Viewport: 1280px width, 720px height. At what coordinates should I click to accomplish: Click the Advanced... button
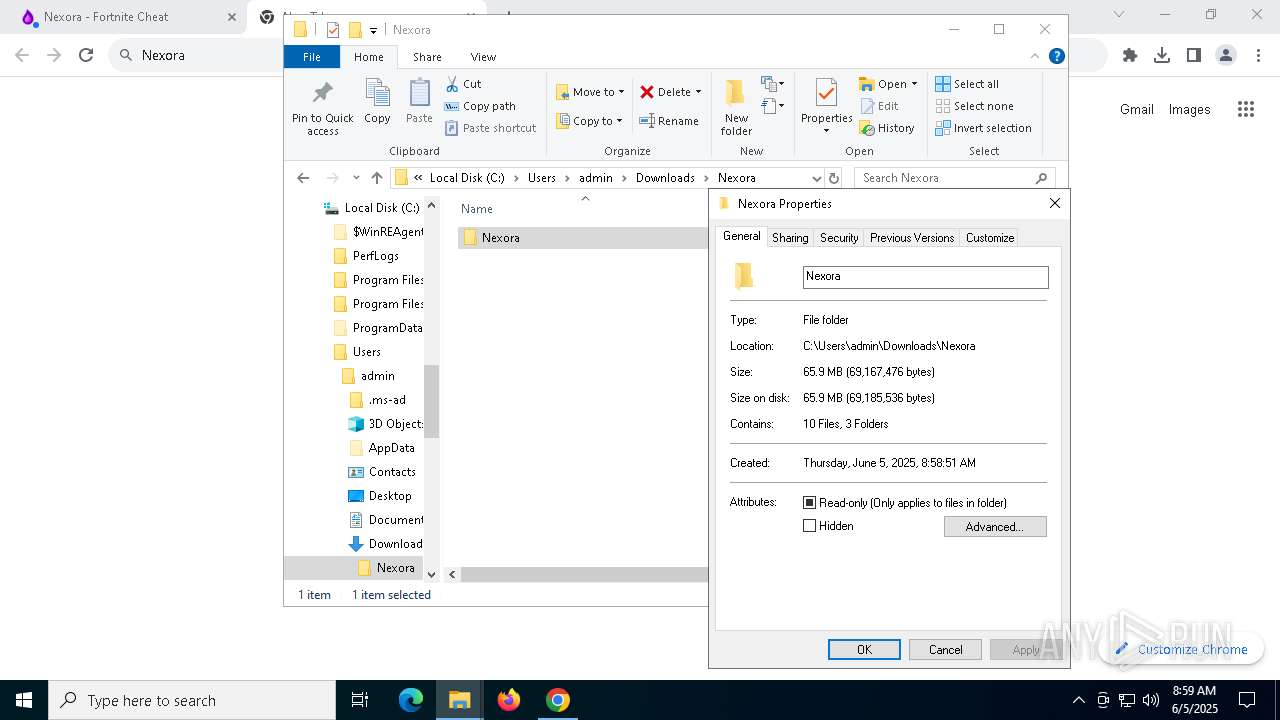[x=995, y=527]
